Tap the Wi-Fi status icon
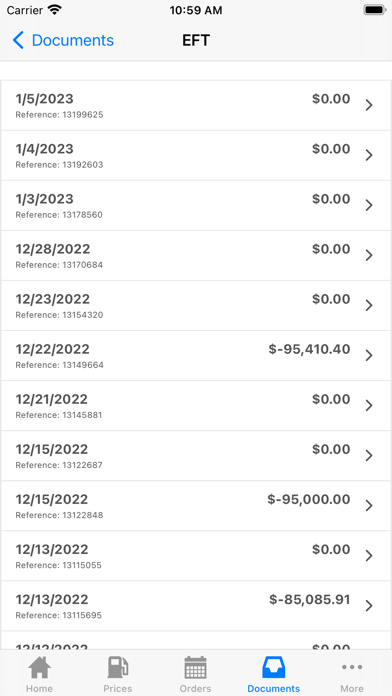The height and width of the screenshot is (696, 392). point(55,10)
